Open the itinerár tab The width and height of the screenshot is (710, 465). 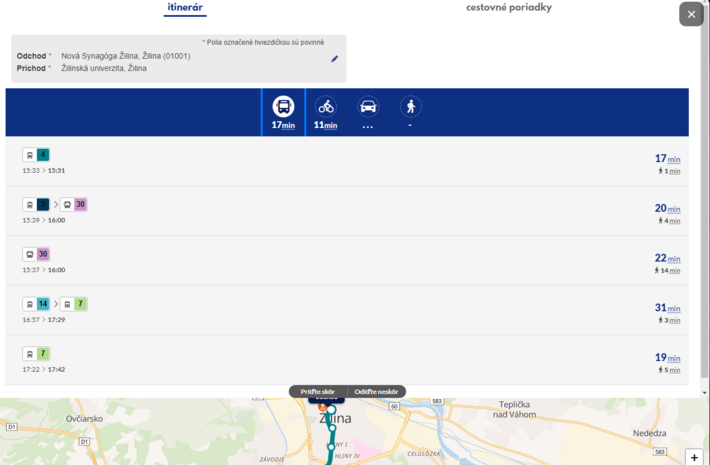coord(185,8)
